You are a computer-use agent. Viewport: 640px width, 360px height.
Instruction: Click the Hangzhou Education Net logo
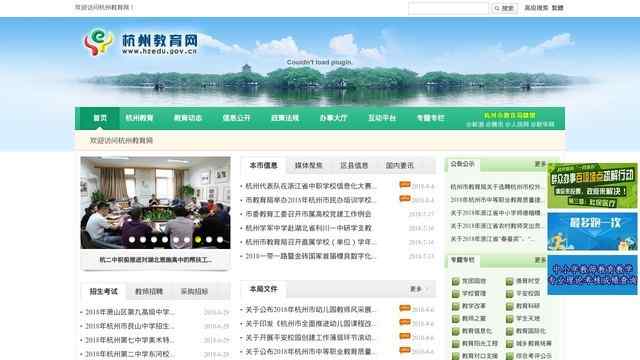(140, 42)
